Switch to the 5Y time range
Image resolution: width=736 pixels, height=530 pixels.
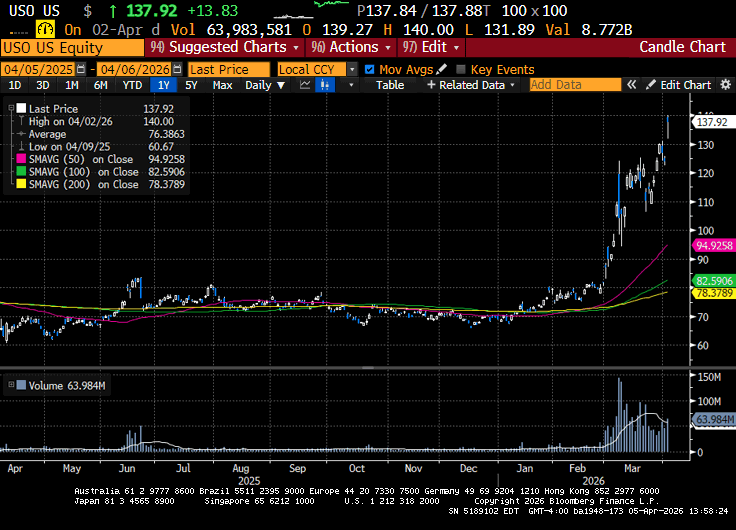(191, 85)
